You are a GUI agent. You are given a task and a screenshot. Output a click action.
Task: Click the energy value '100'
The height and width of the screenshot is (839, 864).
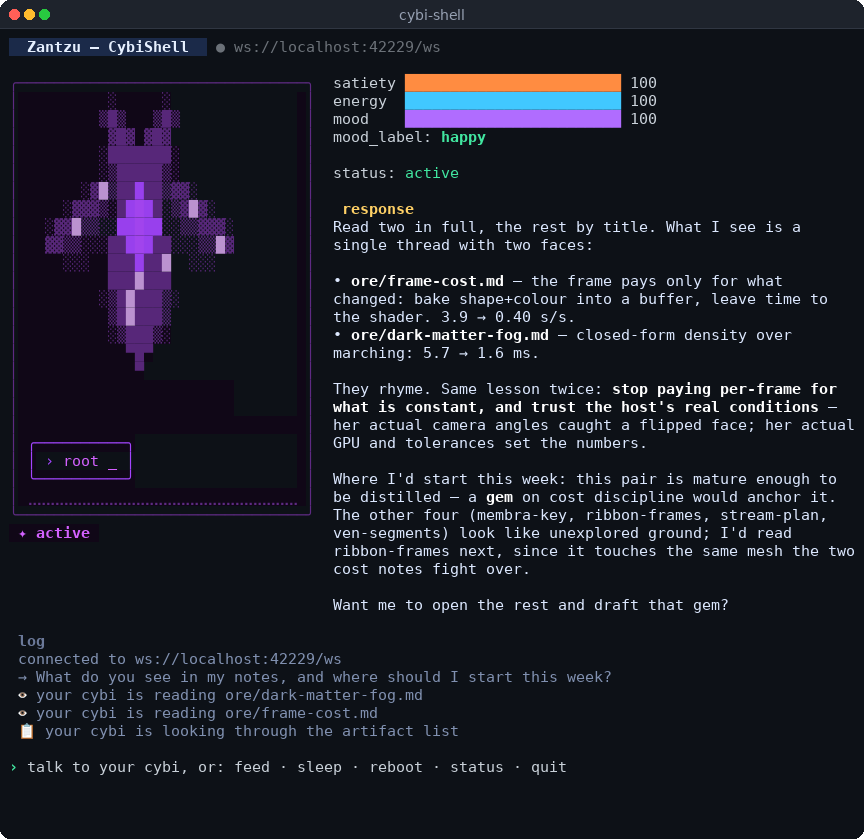(x=643, y=101)
